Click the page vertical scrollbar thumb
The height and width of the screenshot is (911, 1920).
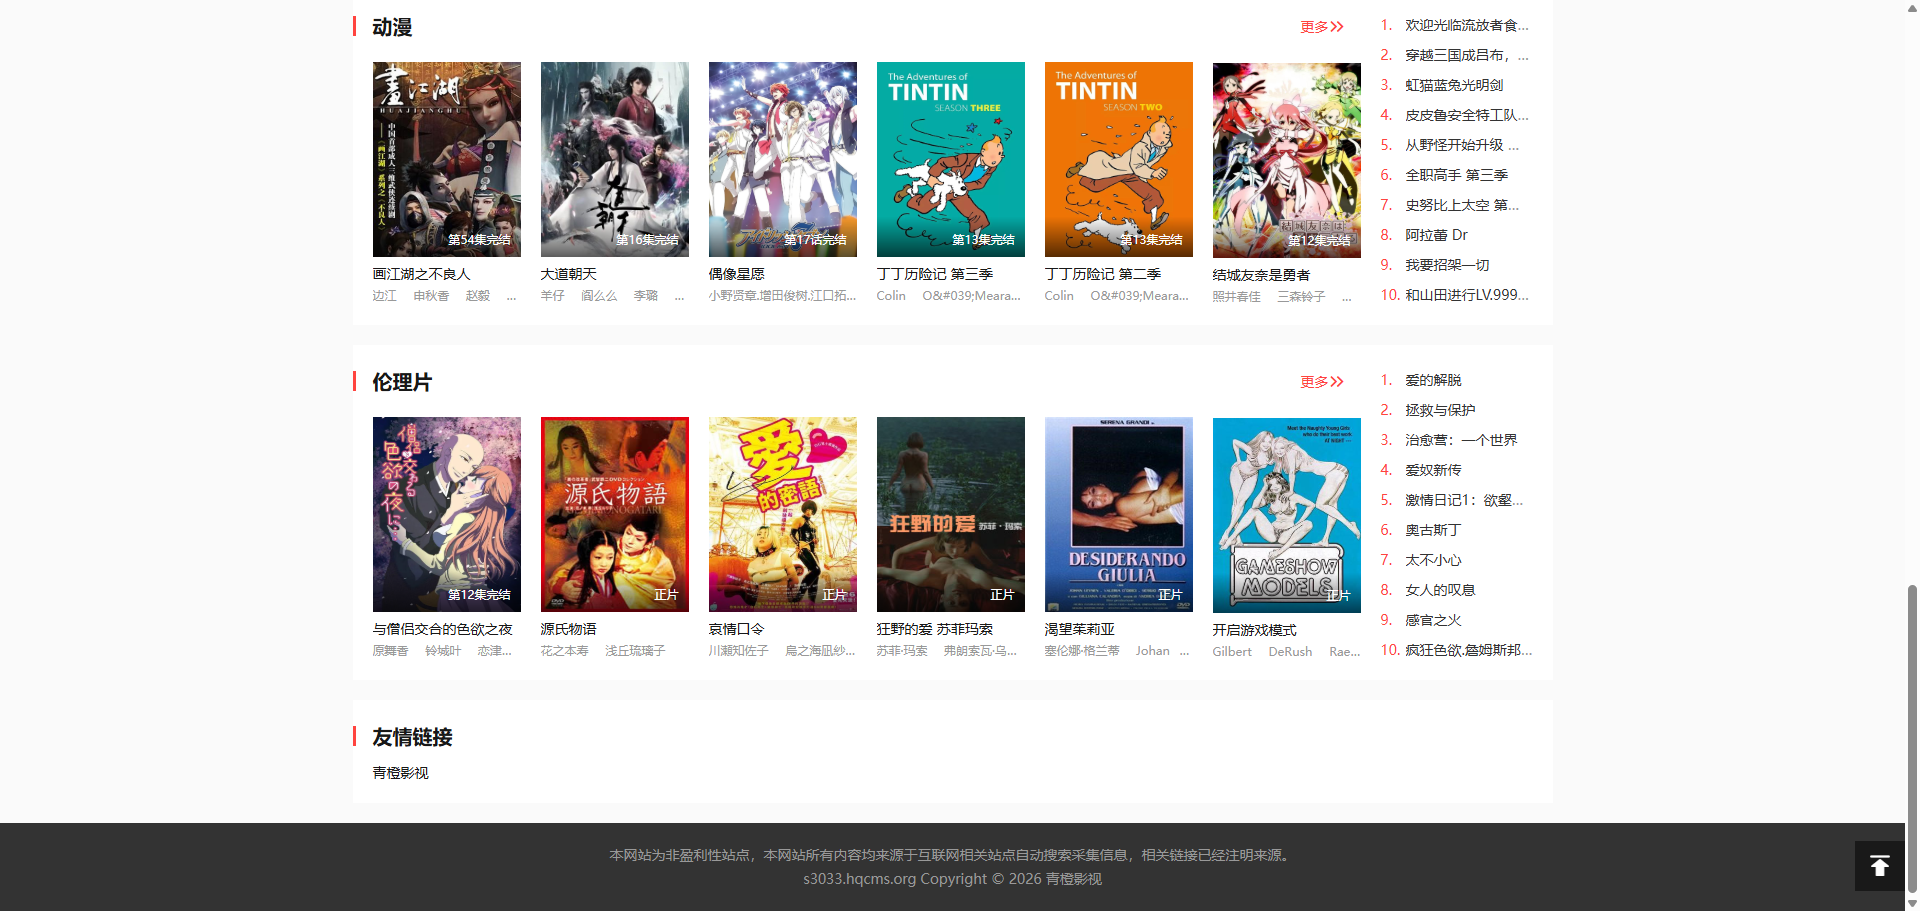(1912, 740)
